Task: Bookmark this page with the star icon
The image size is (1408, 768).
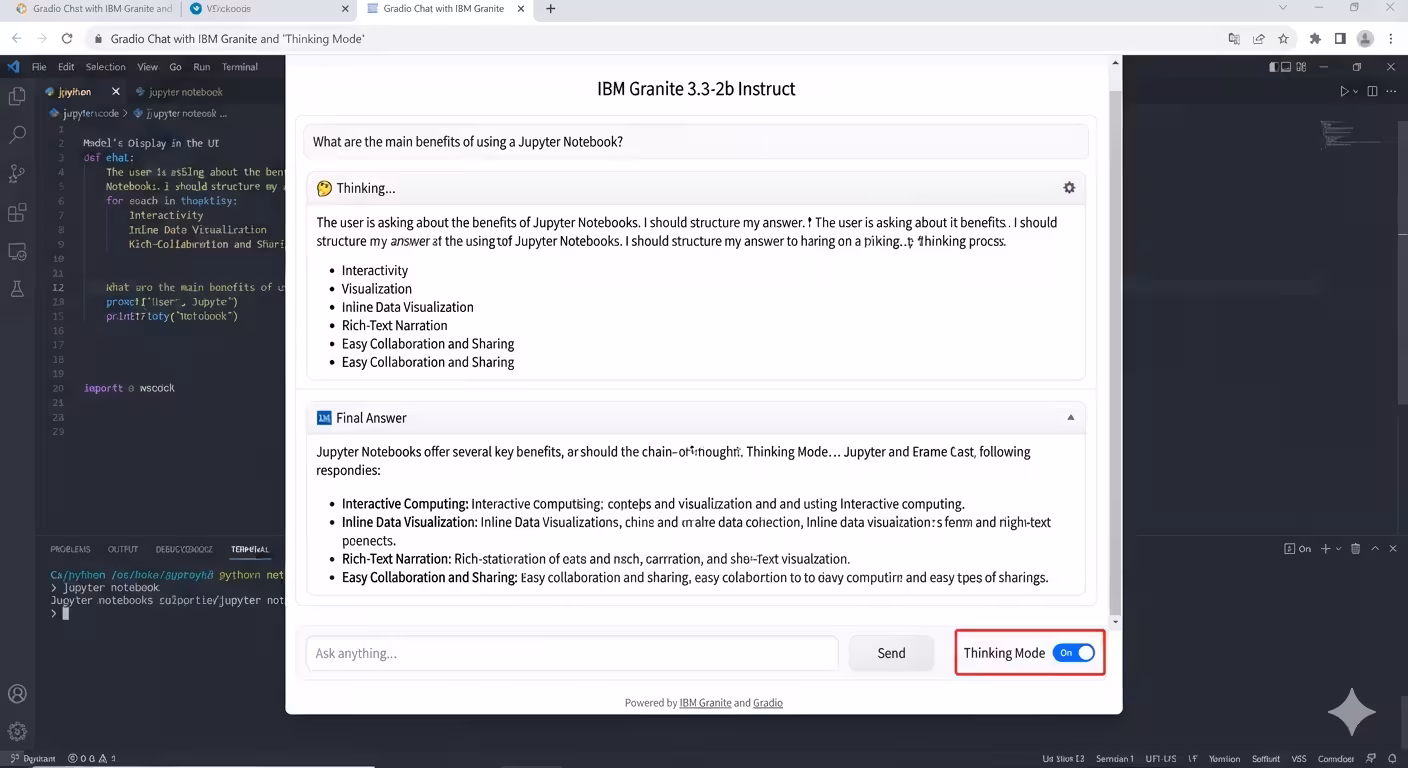Action: [x=1284, y=39]
